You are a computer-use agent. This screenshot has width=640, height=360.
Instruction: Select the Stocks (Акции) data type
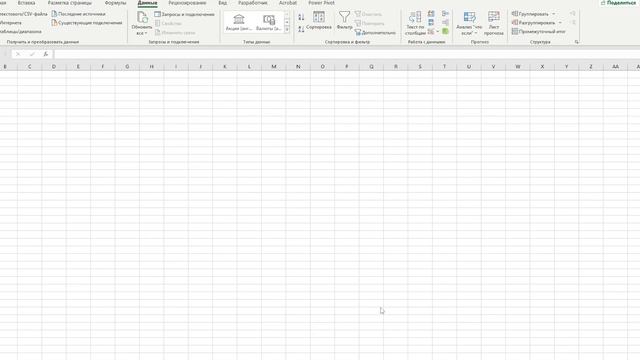point(239,22)
